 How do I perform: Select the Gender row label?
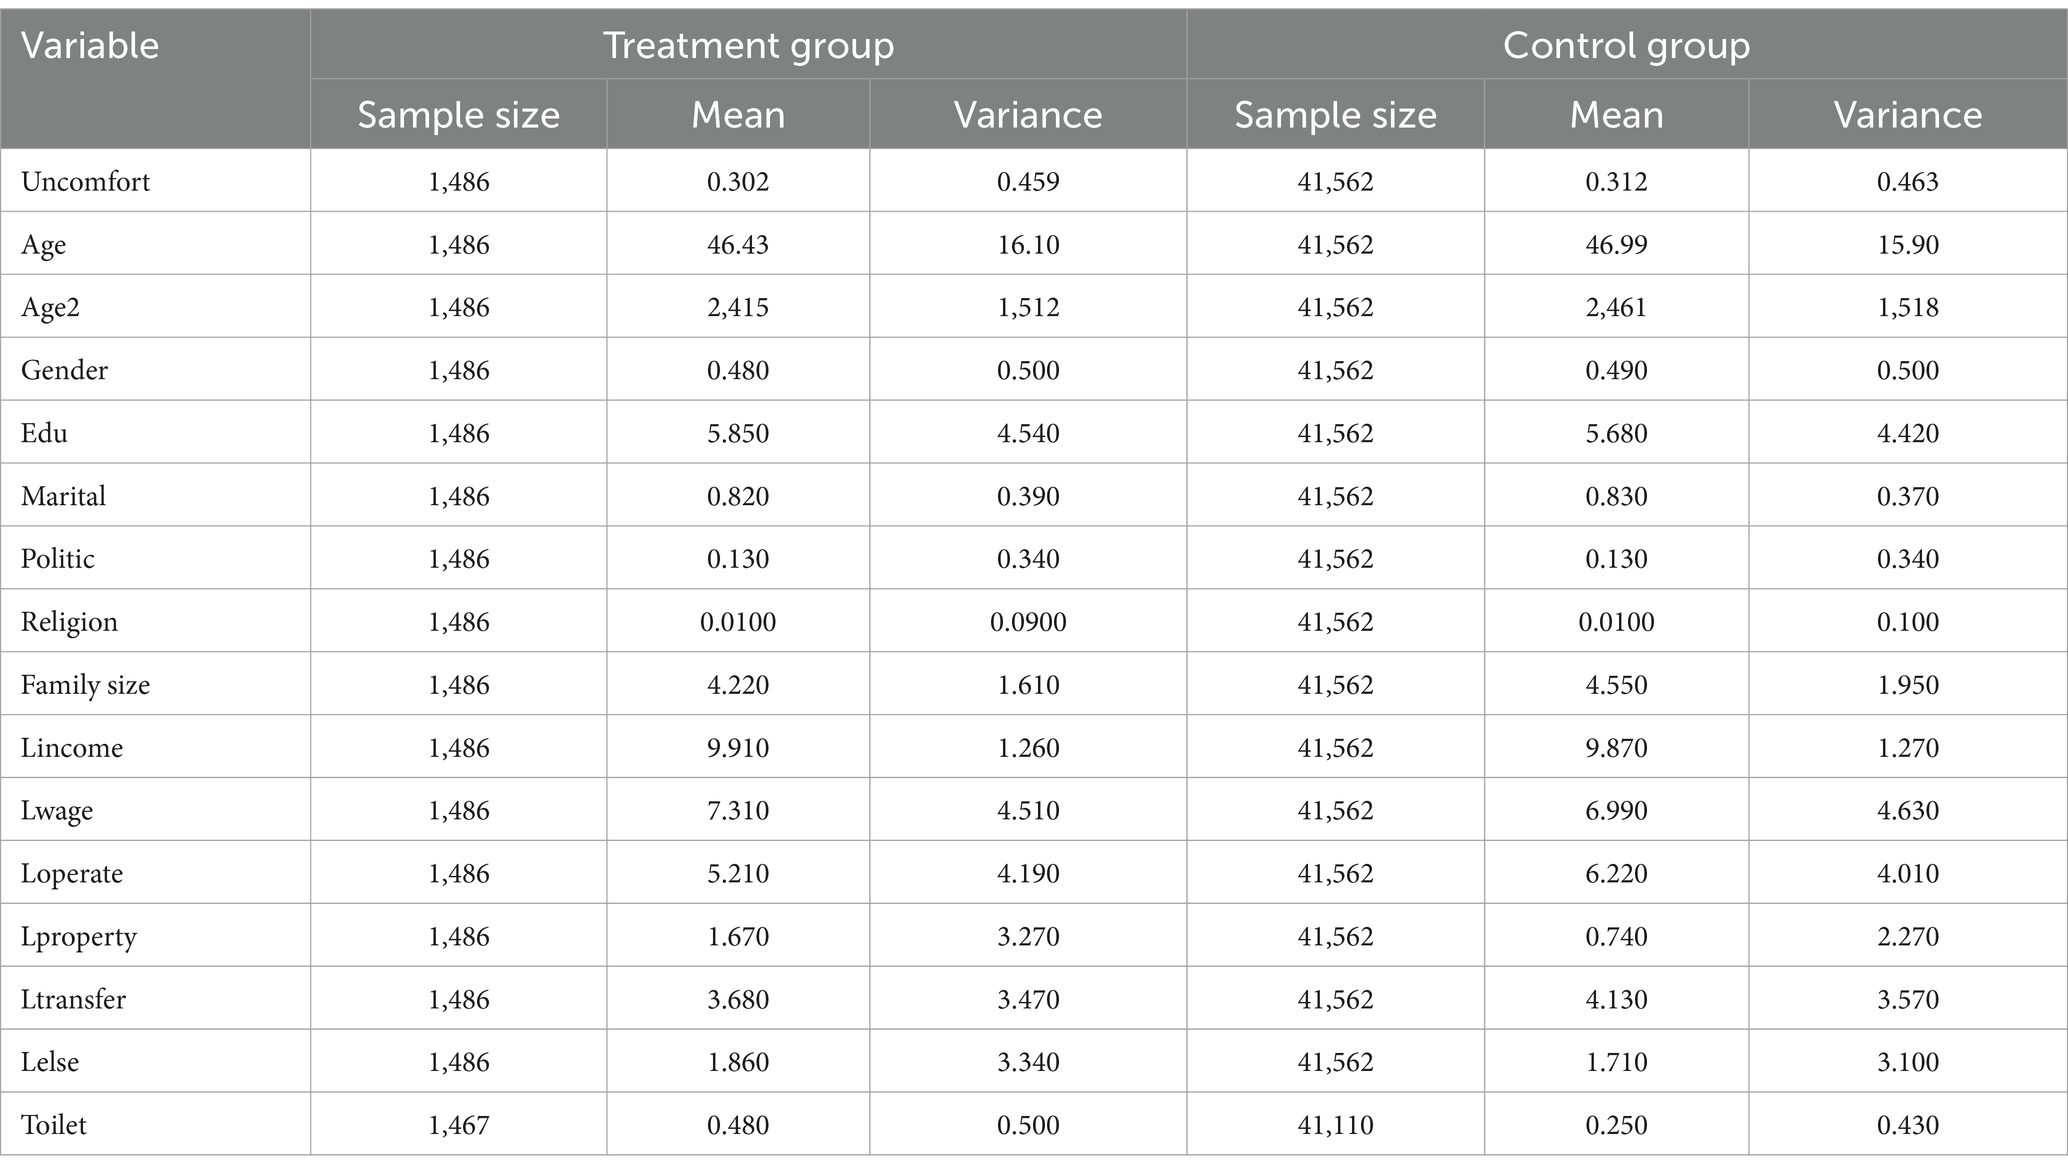click(x=64, y=370)
